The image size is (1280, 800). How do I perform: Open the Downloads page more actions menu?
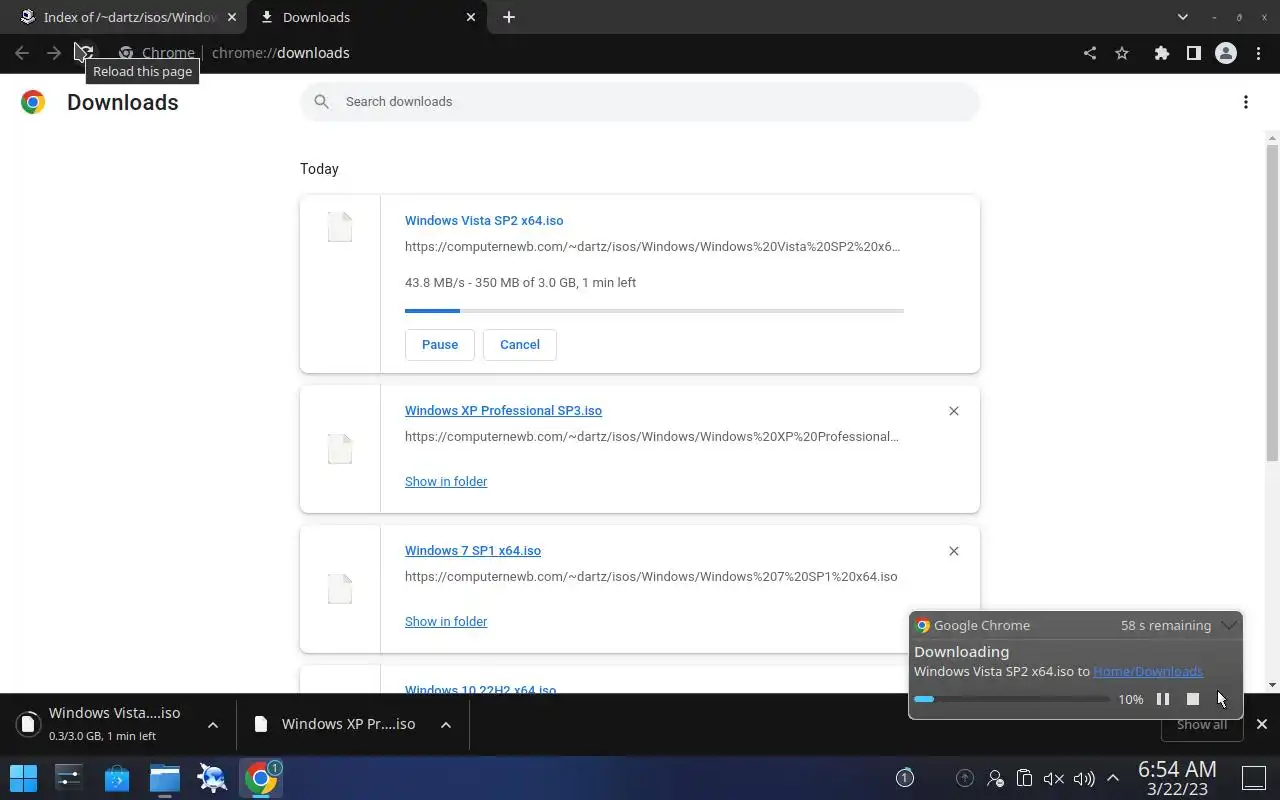pyautogui.click(x=1246, y=102)
